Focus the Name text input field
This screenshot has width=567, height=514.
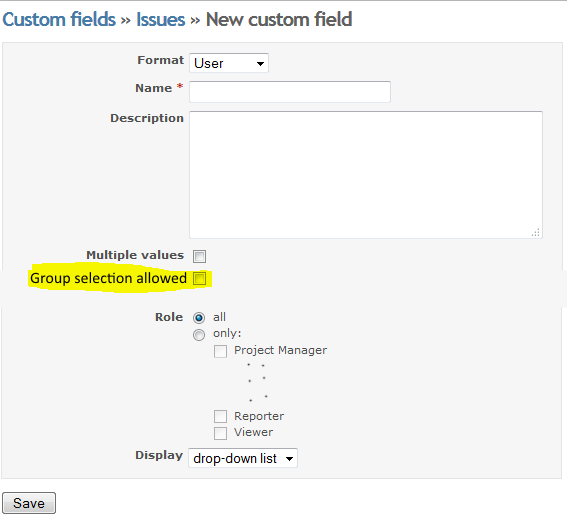click(x=290, y=92)
